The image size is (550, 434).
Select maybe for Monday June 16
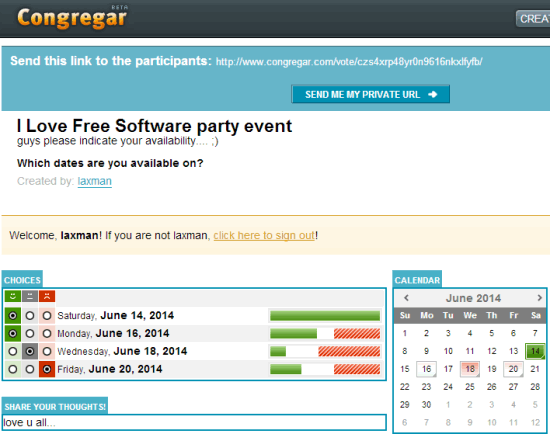click(x=30, y=333)
